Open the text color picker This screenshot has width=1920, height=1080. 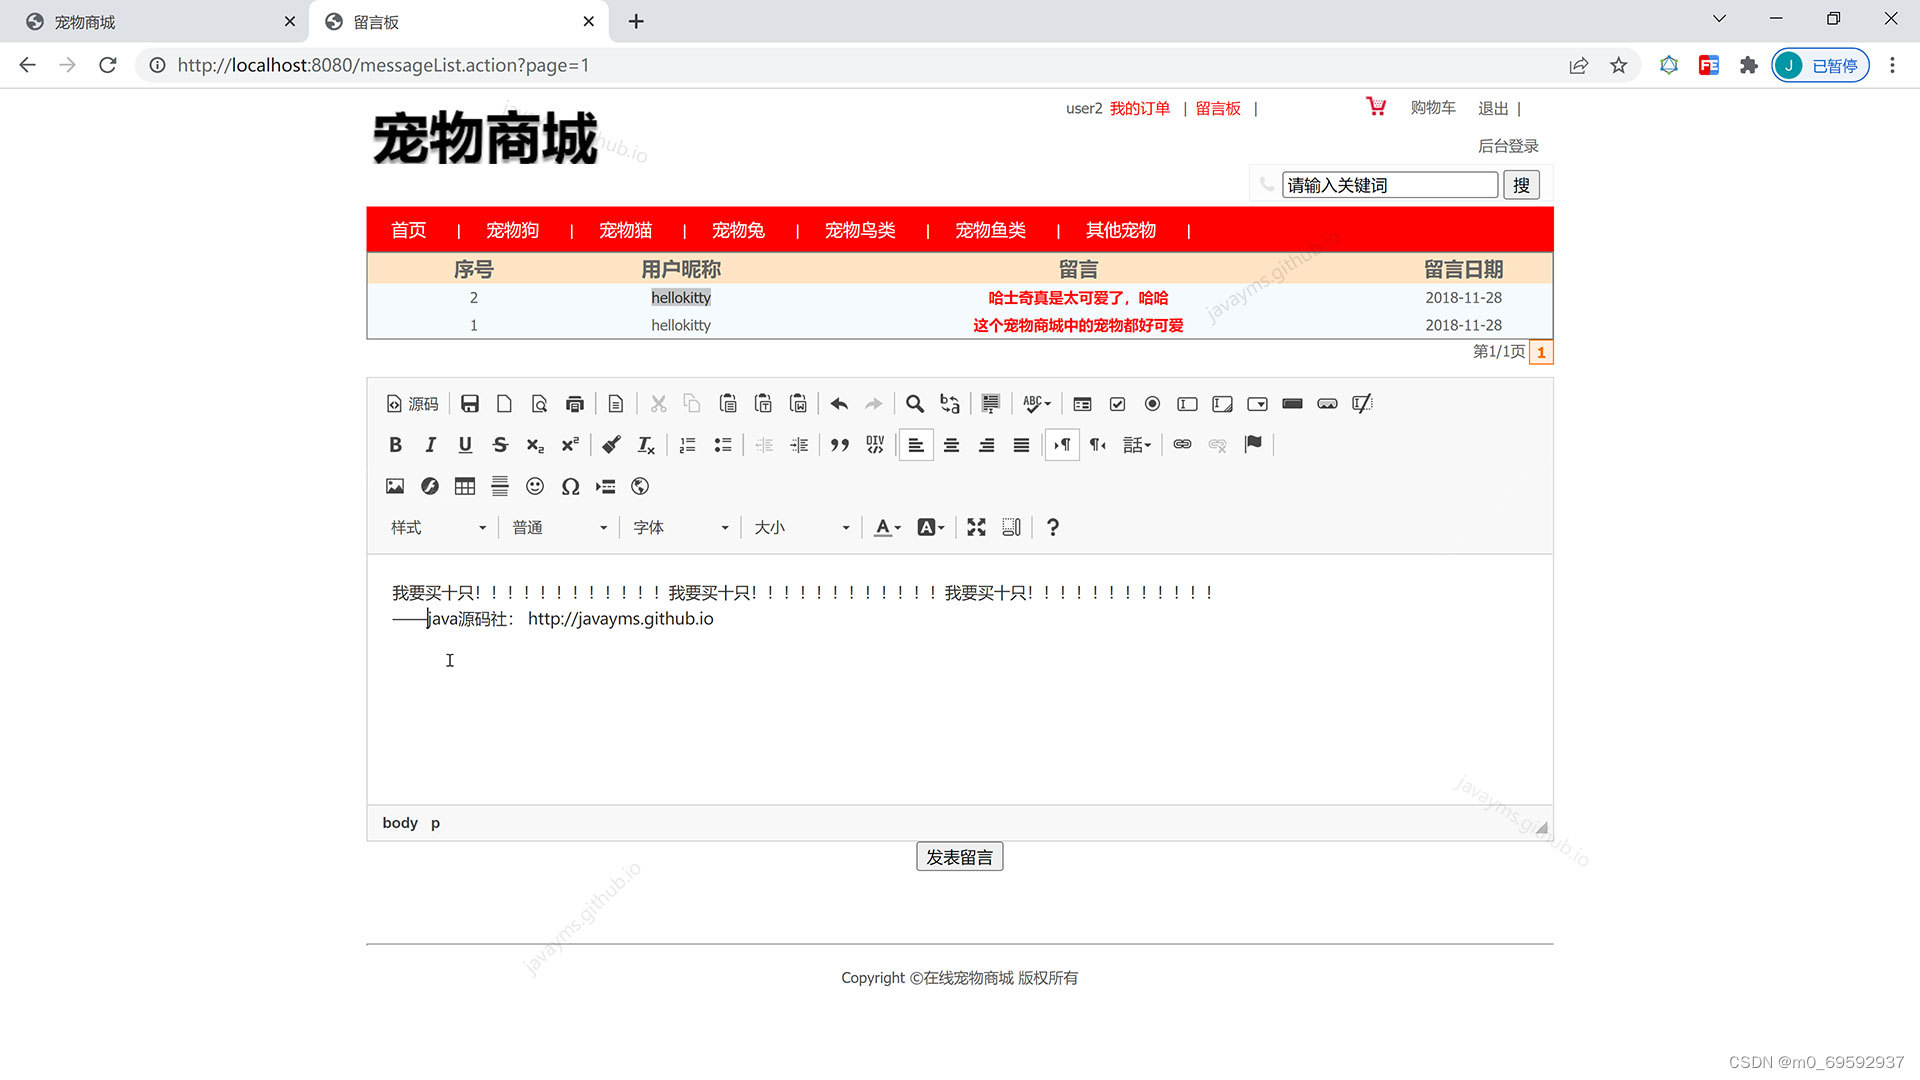(887, 527)
